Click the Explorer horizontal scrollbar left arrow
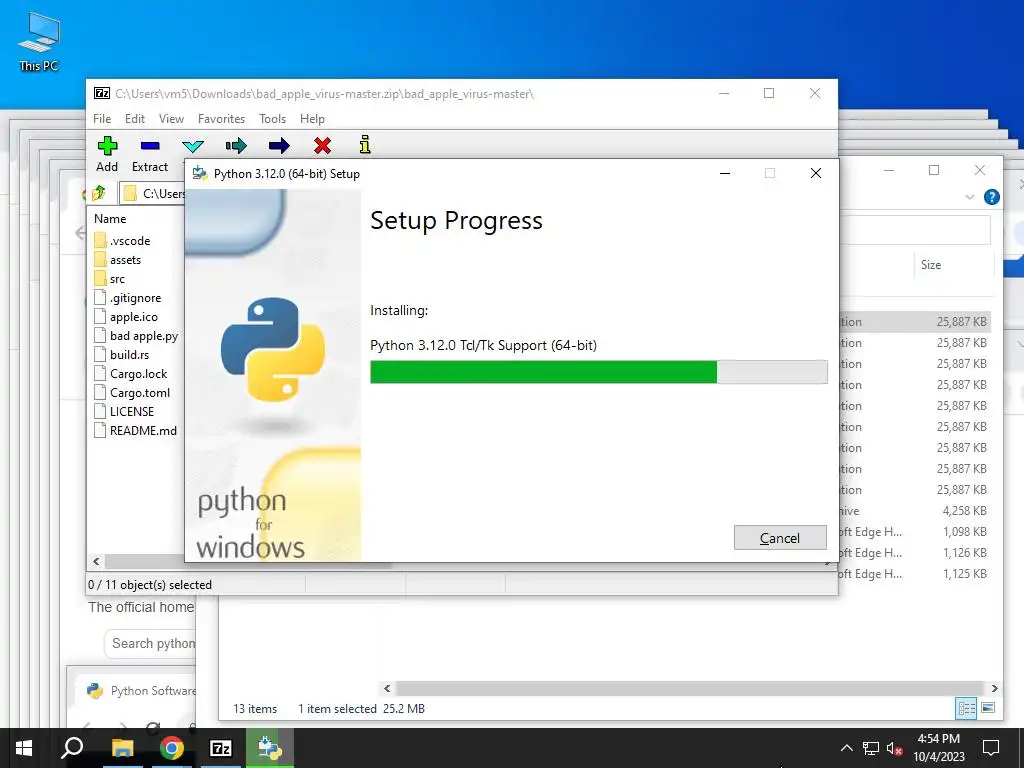Screen dimensions: 1024x768 click(387, 688)
